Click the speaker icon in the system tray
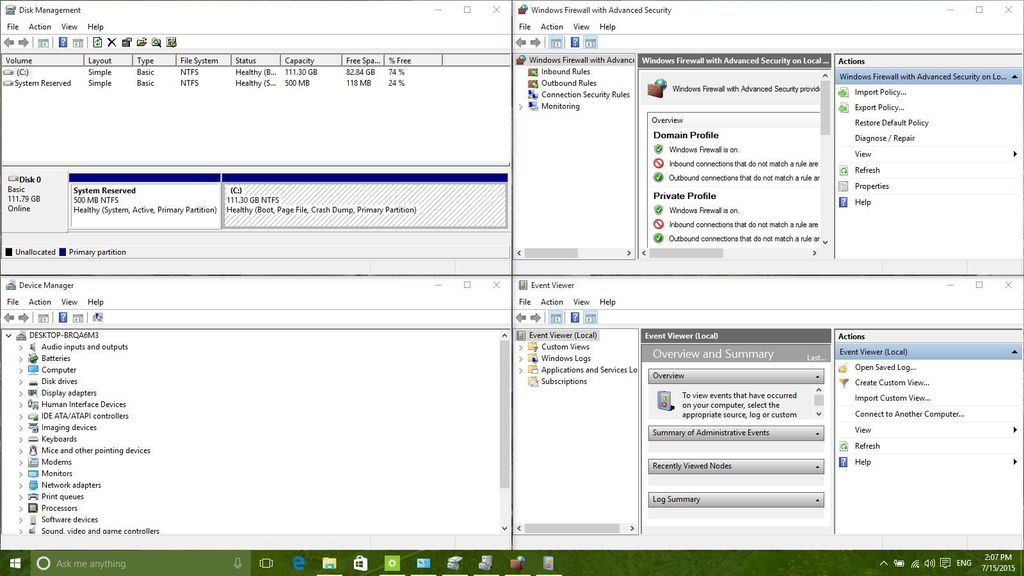Screen dimensions: 1024x576 coord(931,563)
